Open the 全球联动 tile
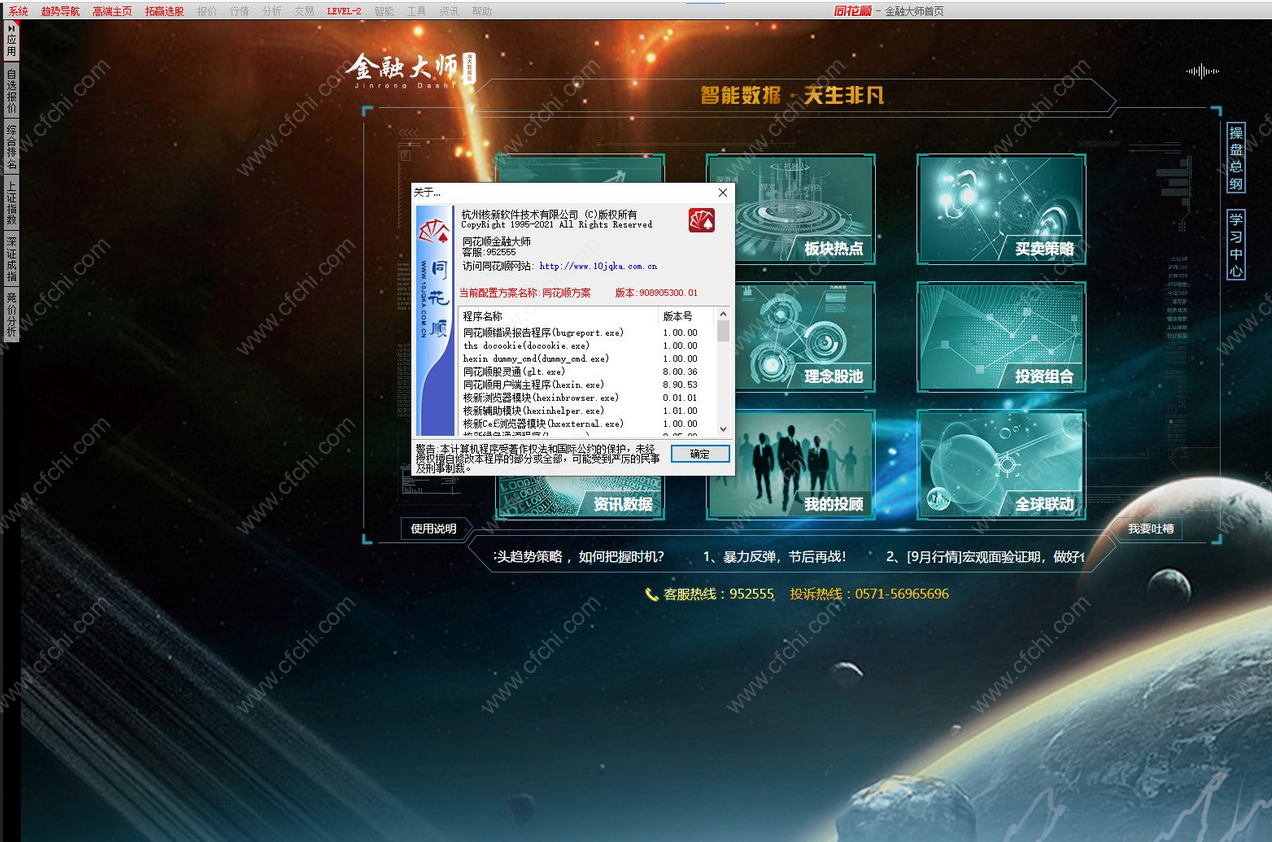The height and width of the screenshot is (842, 1272). [x=1001, y=465]
